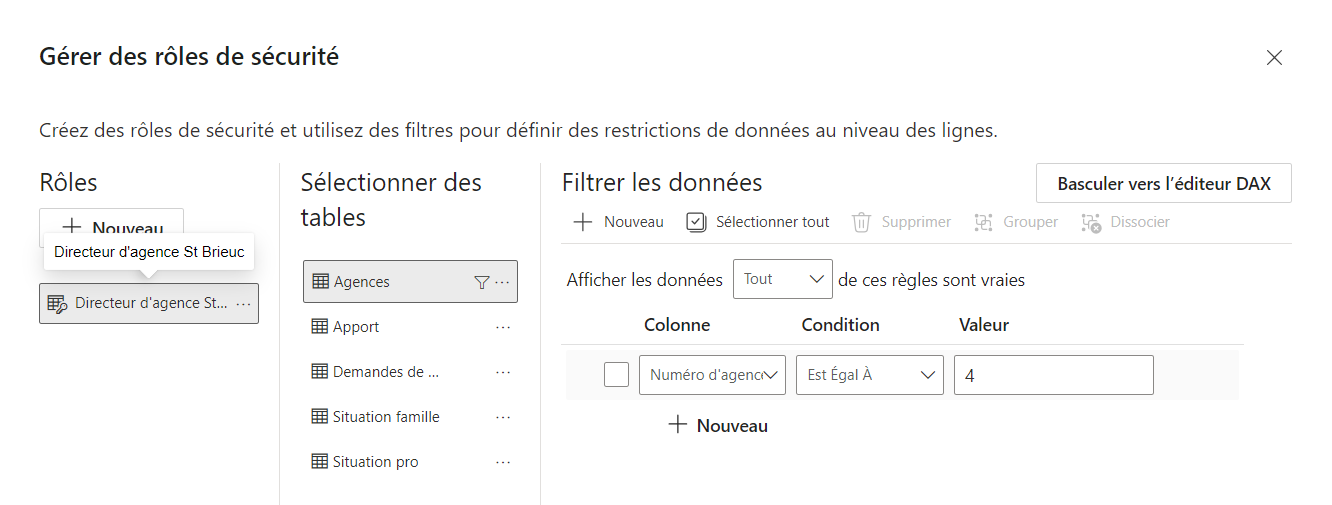This screenshot has height=505, width=1332.
Task: Click the Valeur input field containing 4
Action: click(x=1053, y=375)
